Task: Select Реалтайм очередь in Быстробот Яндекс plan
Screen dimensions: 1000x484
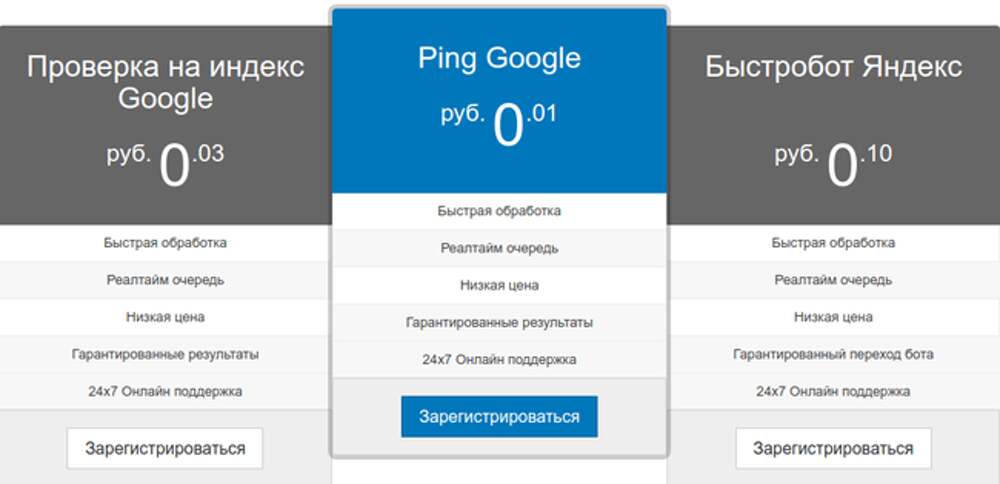Action: pyautogui.click(x=833, y=280)
